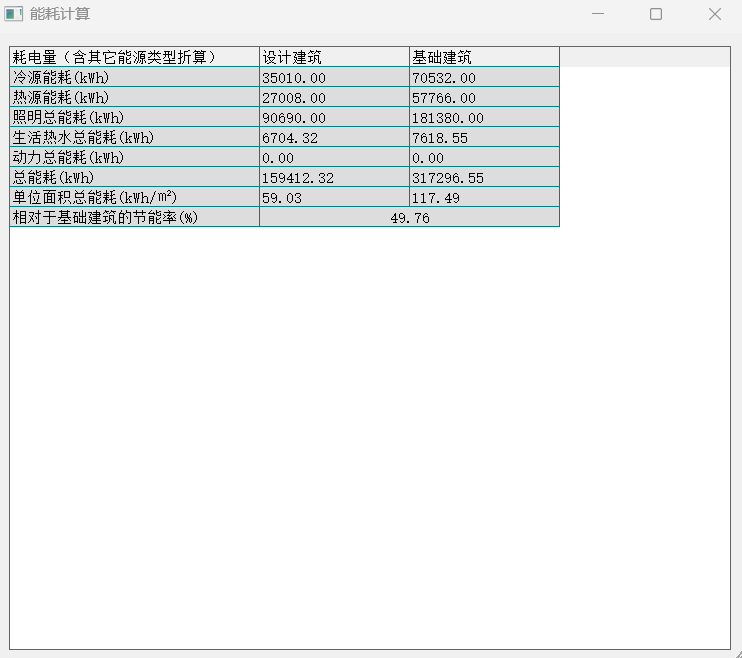Click the 耗电量 header cell

[x=134, y=57]
